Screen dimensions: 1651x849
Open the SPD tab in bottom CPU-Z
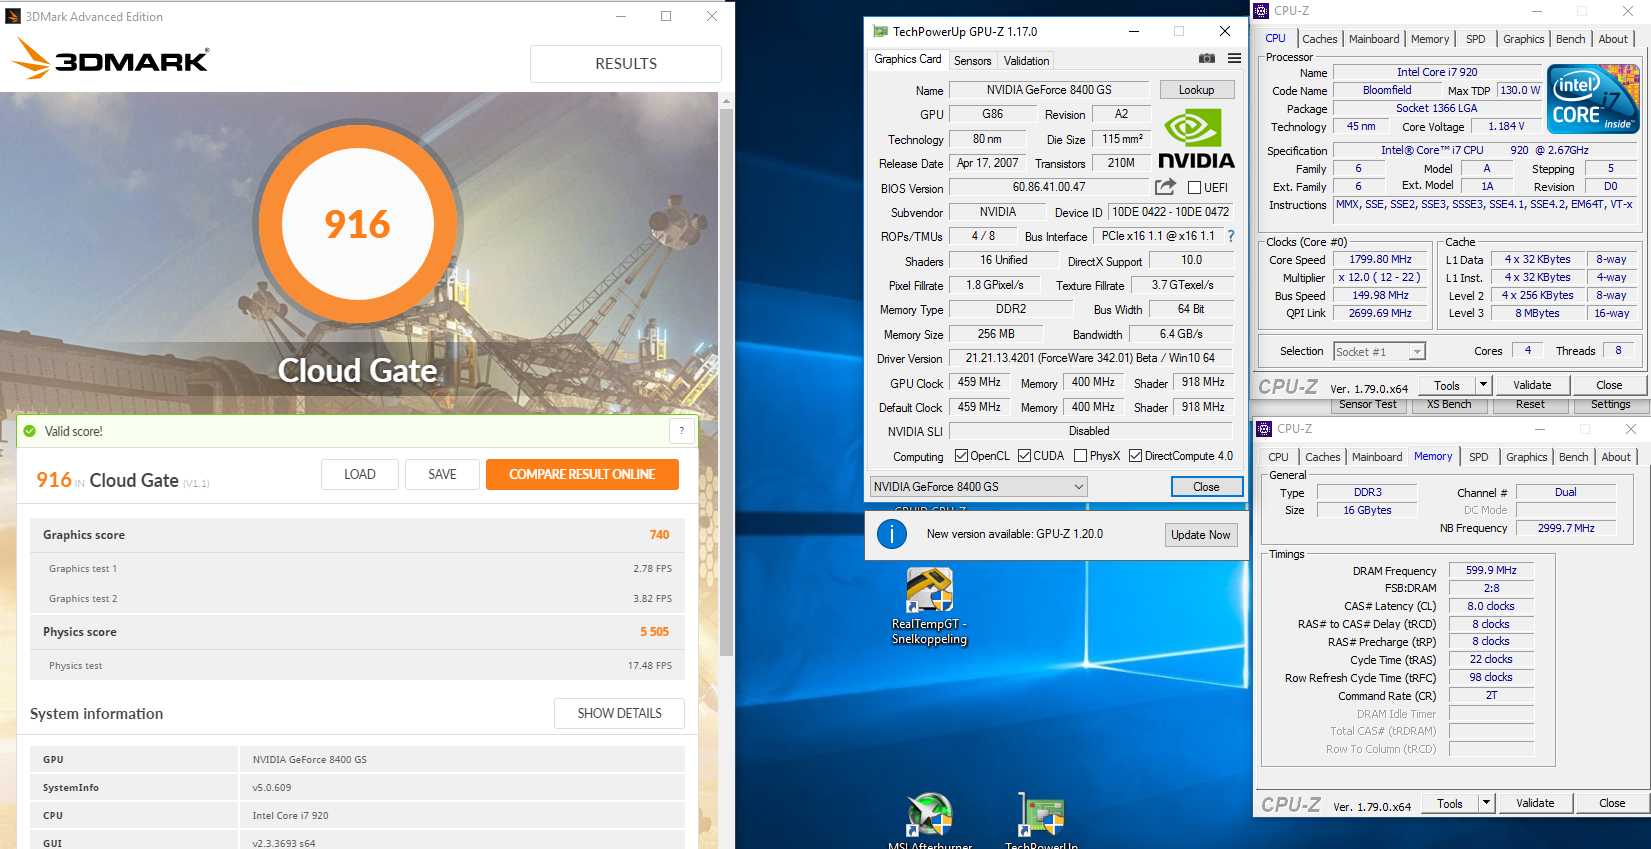pyautogui.click(x=1478, y=457)
